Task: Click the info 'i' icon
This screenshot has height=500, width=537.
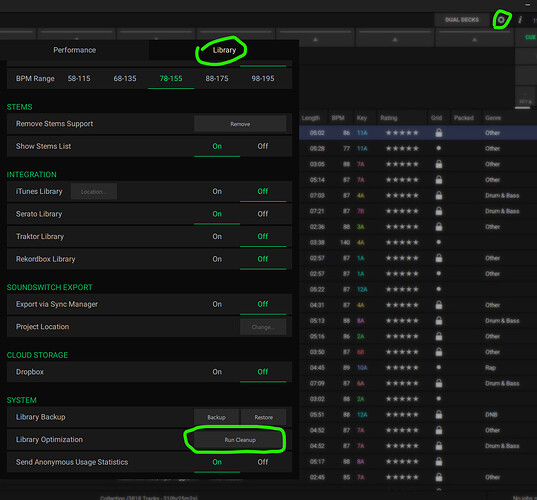Action: click(520, 20)
